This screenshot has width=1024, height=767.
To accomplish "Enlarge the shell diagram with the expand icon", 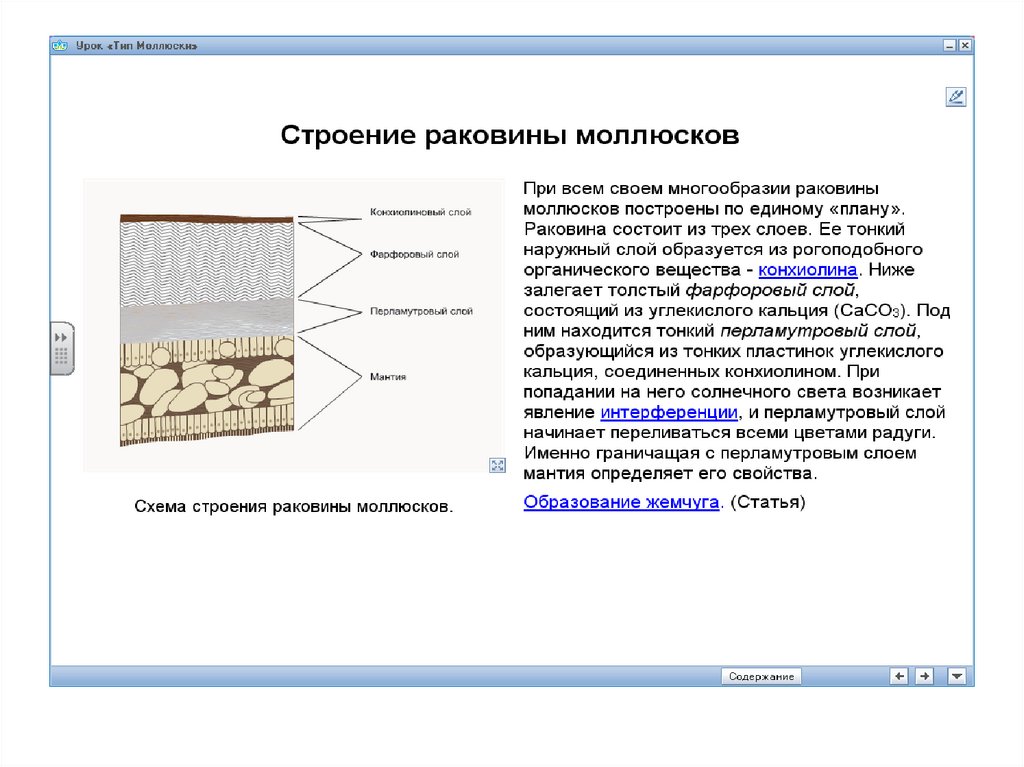I will coord(496,464).
